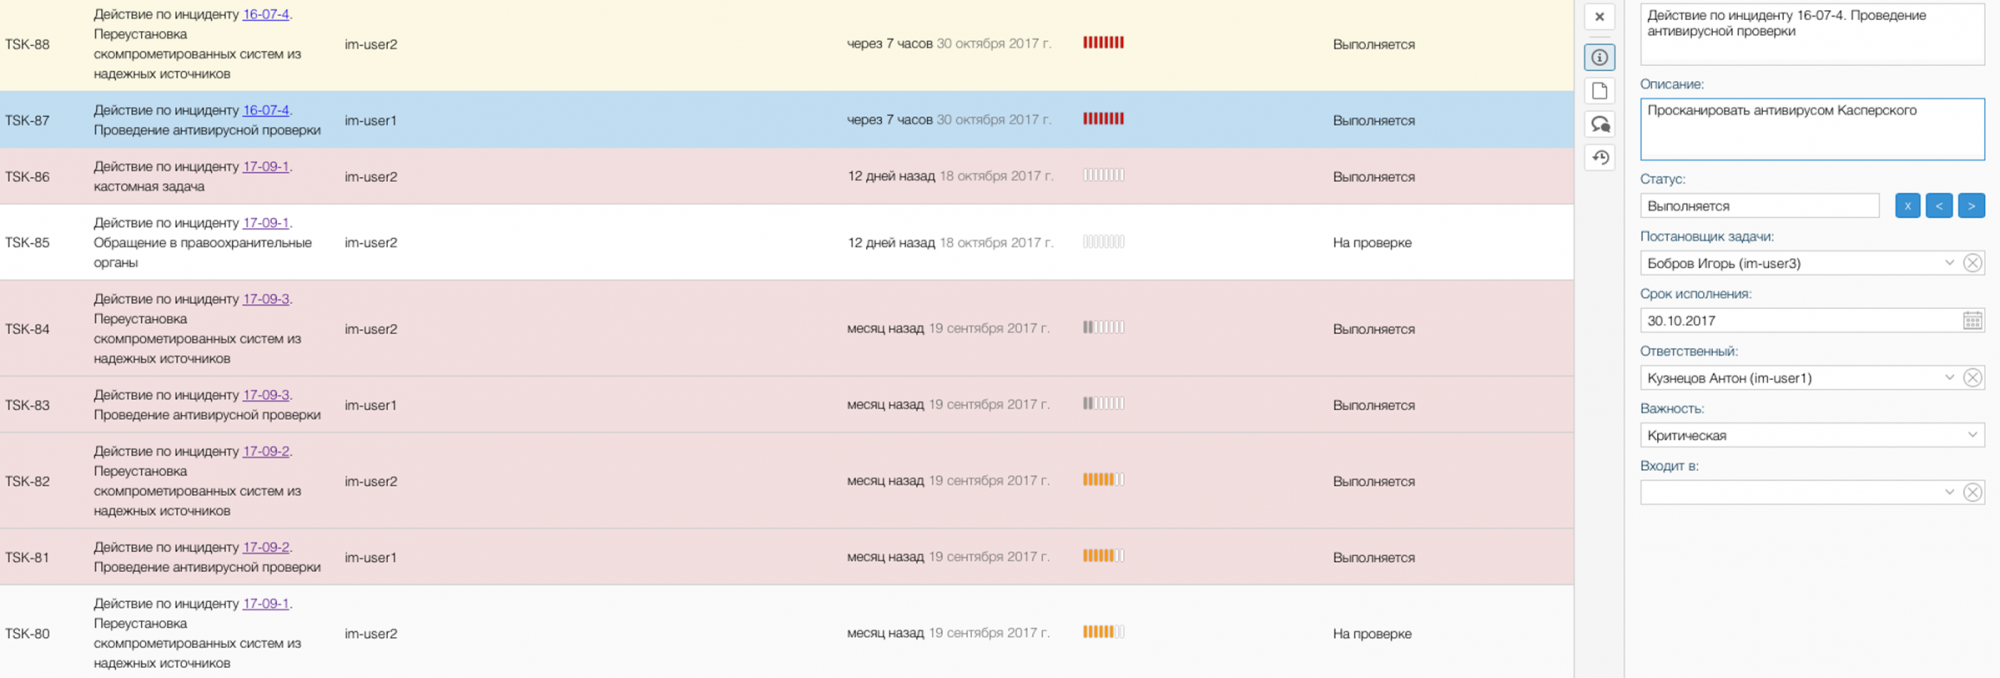Expand the Постановщик задачи dropdown
Viewport: 2000px width, 678px height.
click(x=1949, y=263)
